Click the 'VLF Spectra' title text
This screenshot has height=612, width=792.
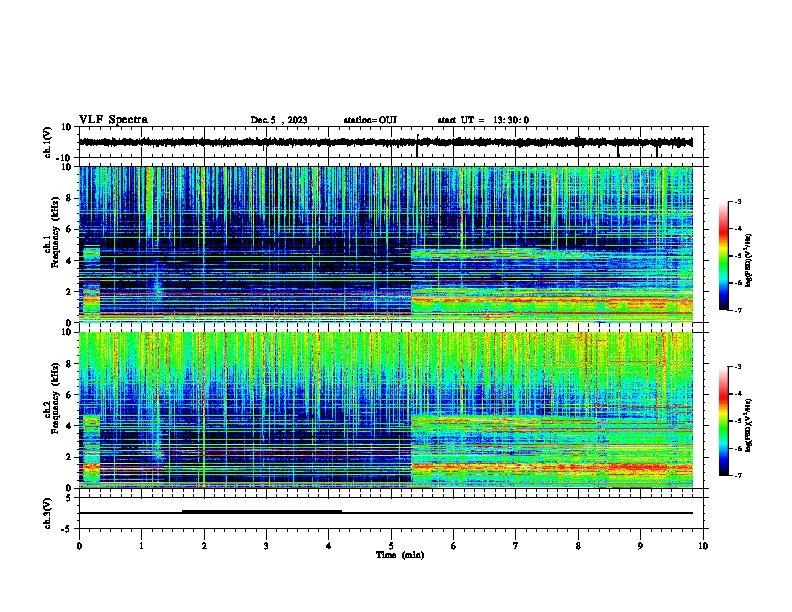[x=113, y=120]
